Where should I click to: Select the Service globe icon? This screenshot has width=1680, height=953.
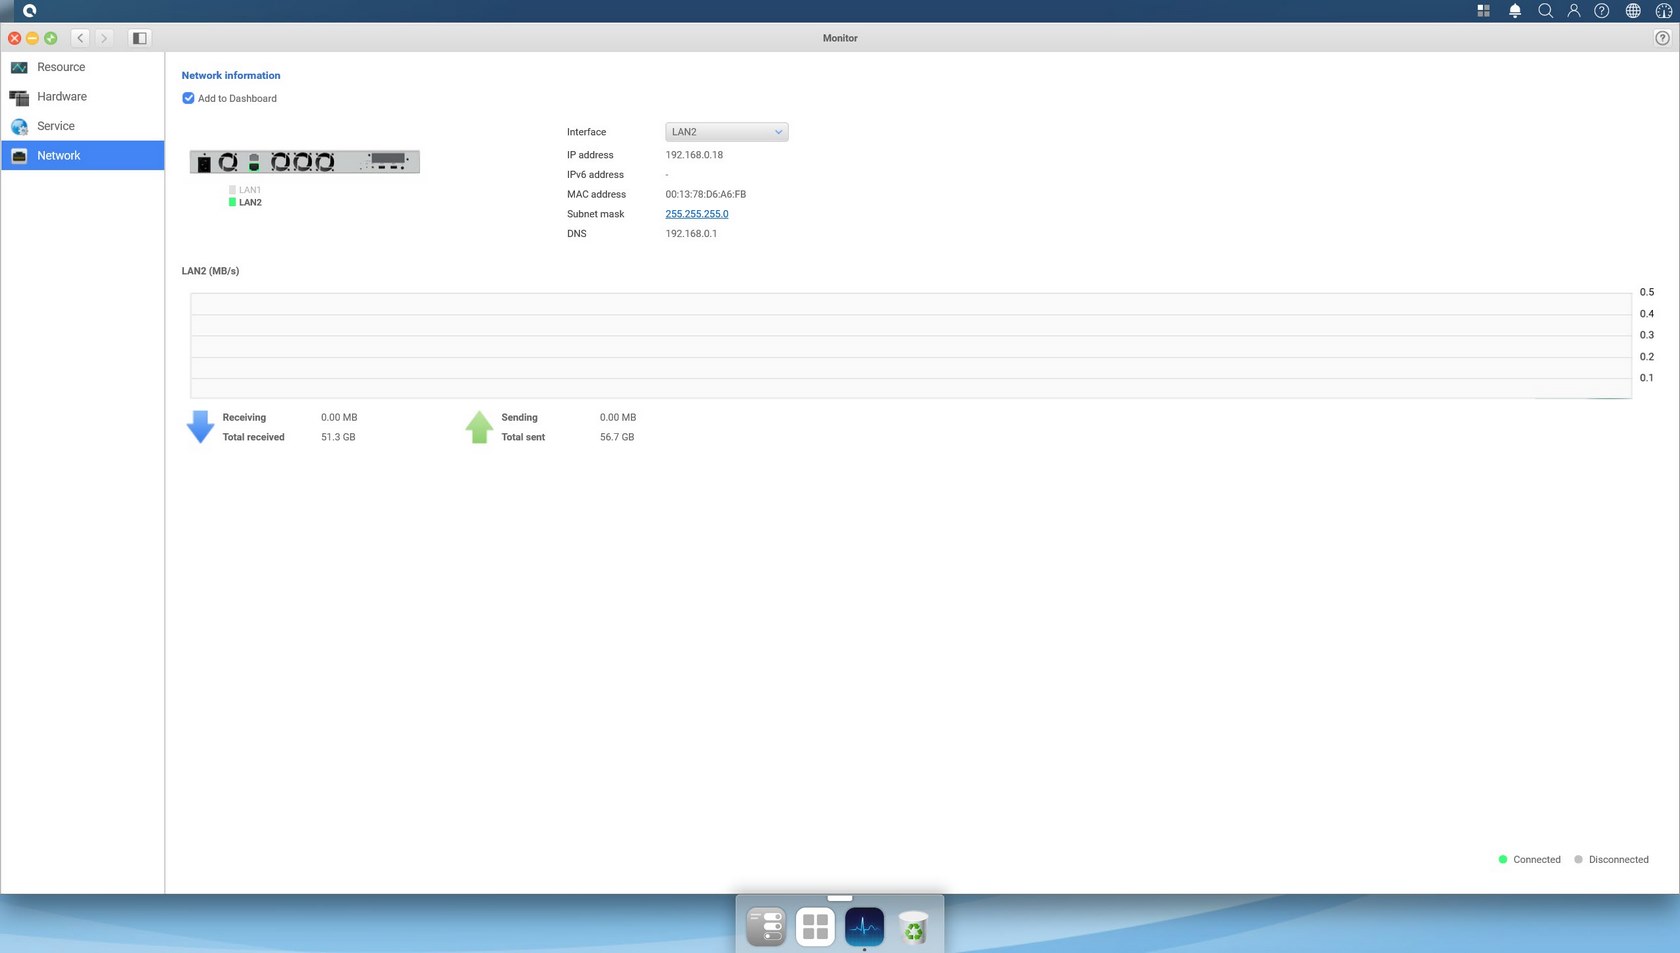pos(19,126)
